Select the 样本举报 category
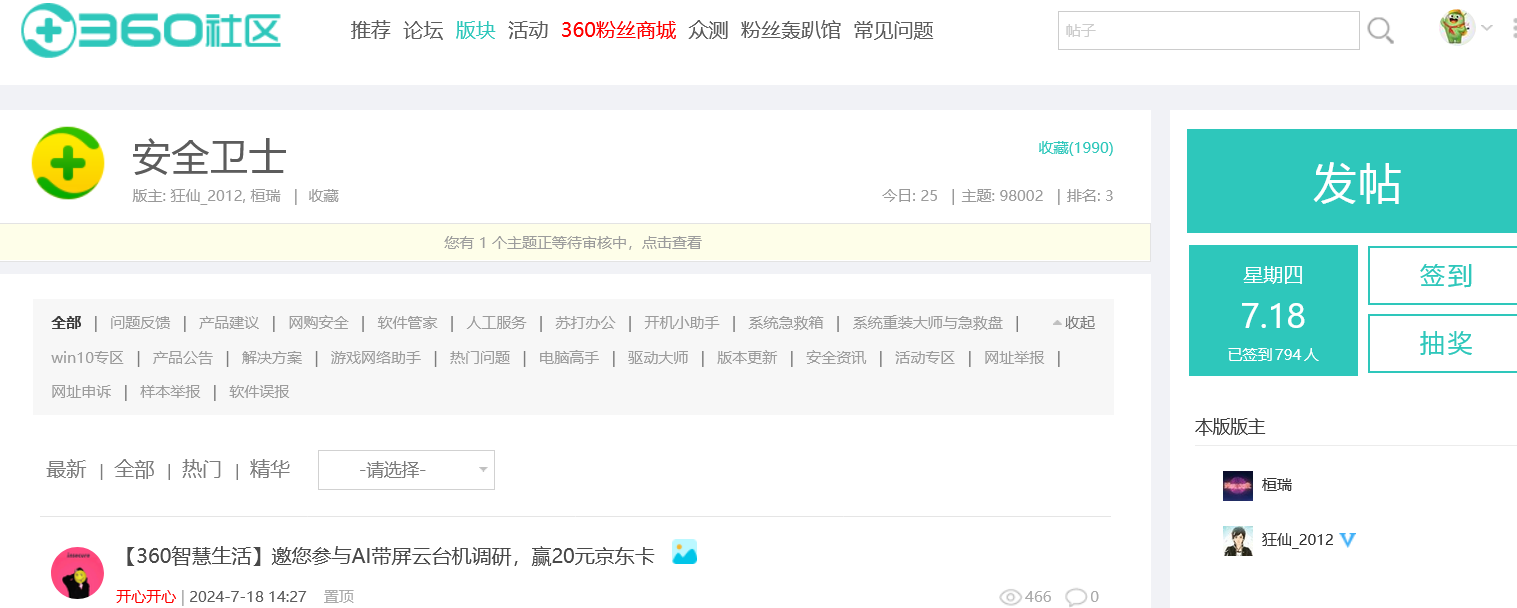The width and height of the screenshot is (1517, 608). click(170, 391)
